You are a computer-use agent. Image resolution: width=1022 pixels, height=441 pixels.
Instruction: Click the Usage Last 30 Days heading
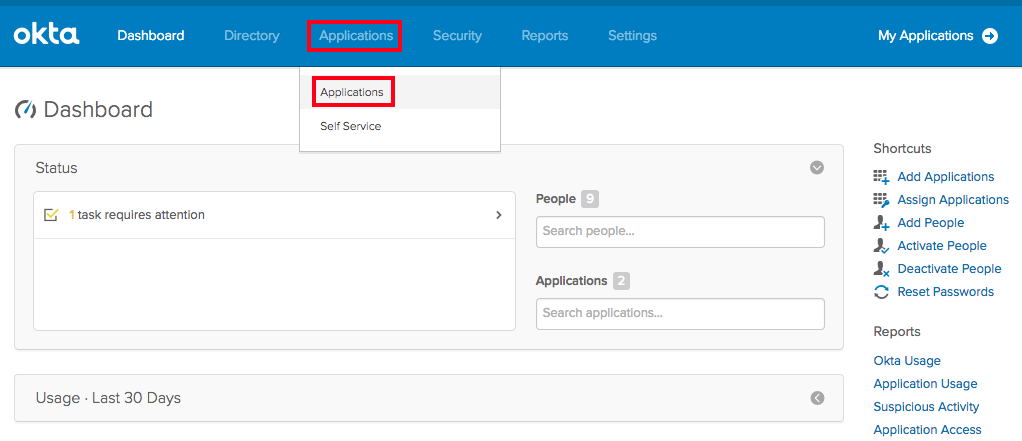[108, 398]
